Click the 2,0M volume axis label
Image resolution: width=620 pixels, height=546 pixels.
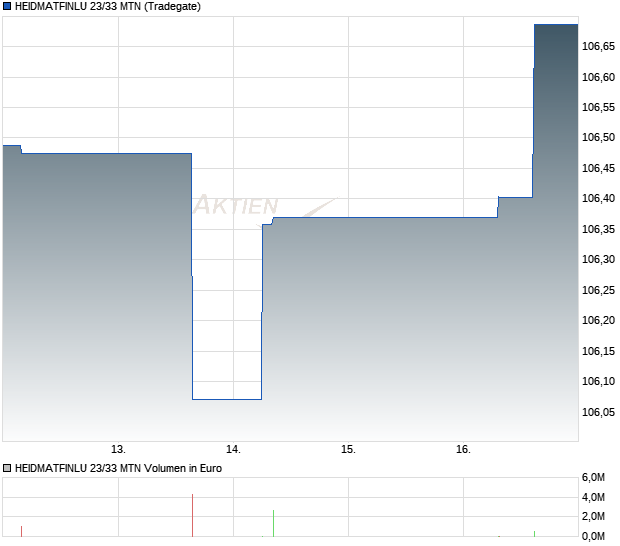tap(593, 516)
